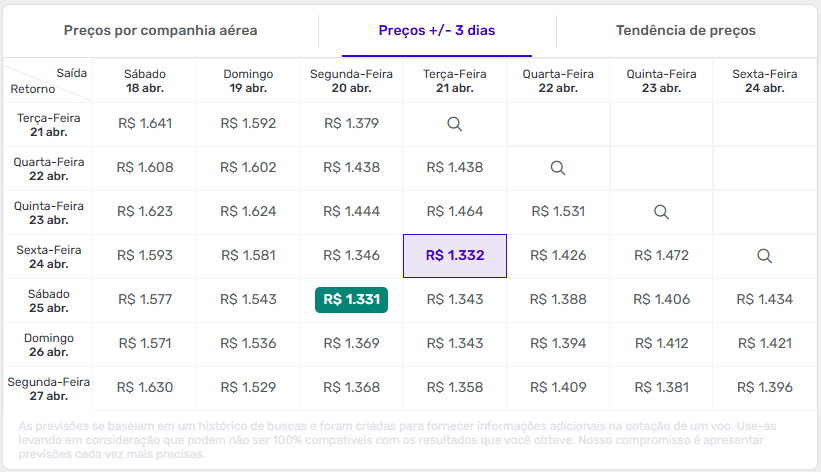Image resolution: width=821 pixels, height=472 pixels.
Task: Switch to Preços +/- 3 dias tab
Action: (436, 31)
